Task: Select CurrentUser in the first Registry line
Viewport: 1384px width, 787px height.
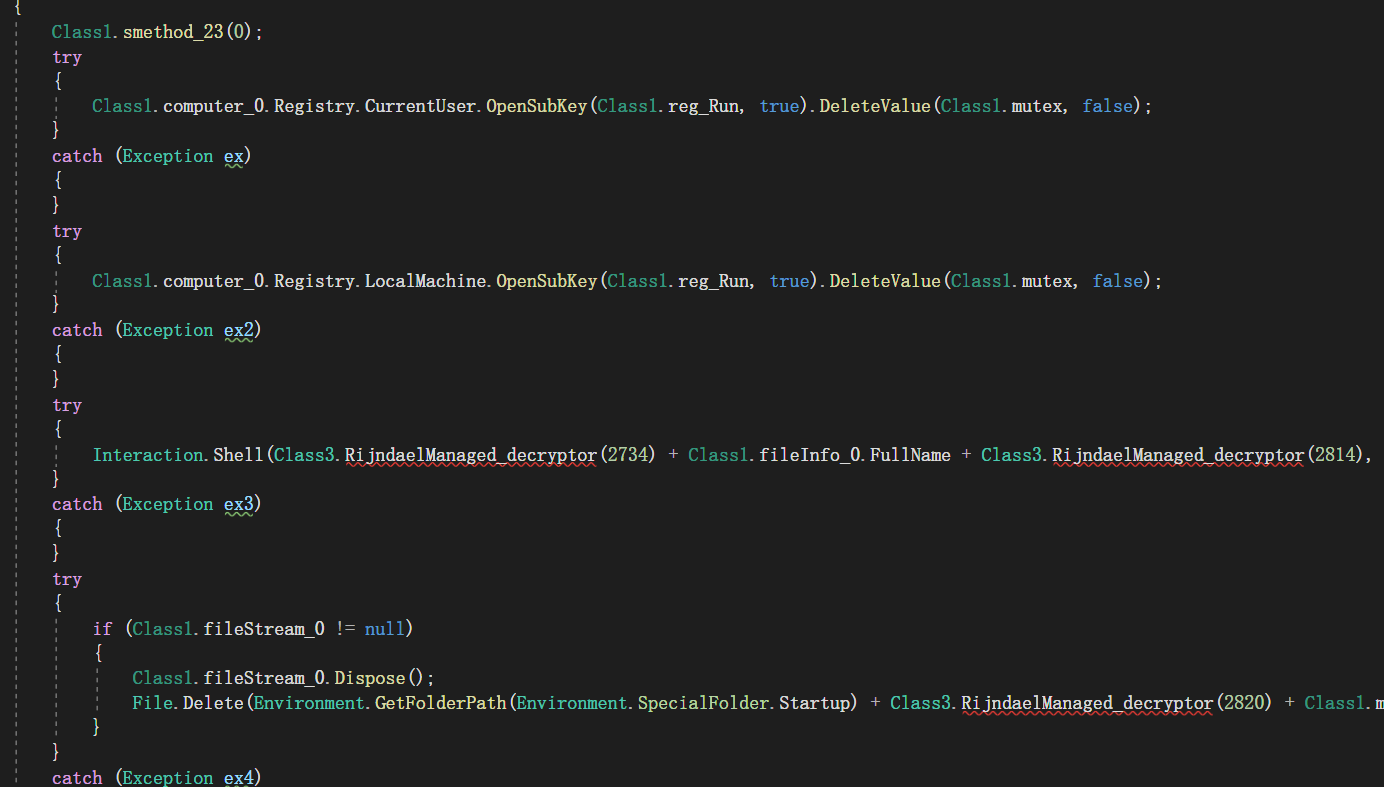Action: click(x=420, y=105)
